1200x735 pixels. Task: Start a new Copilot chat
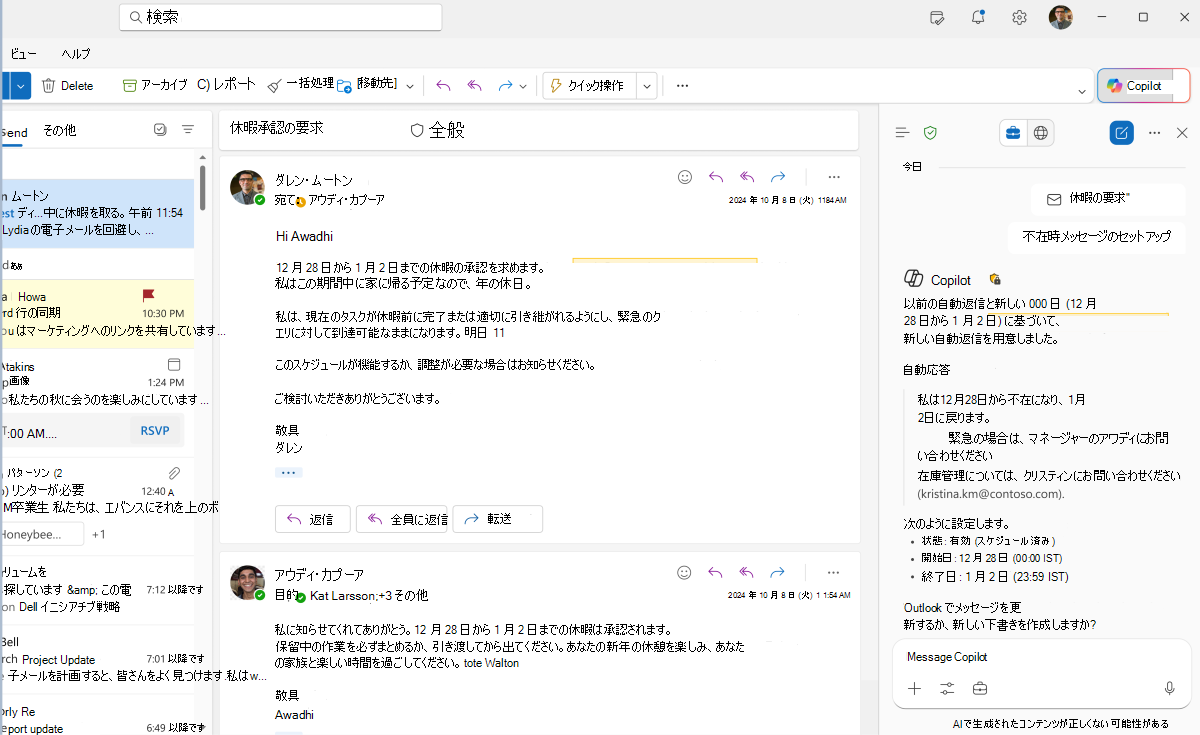[x=1122, y=132]
